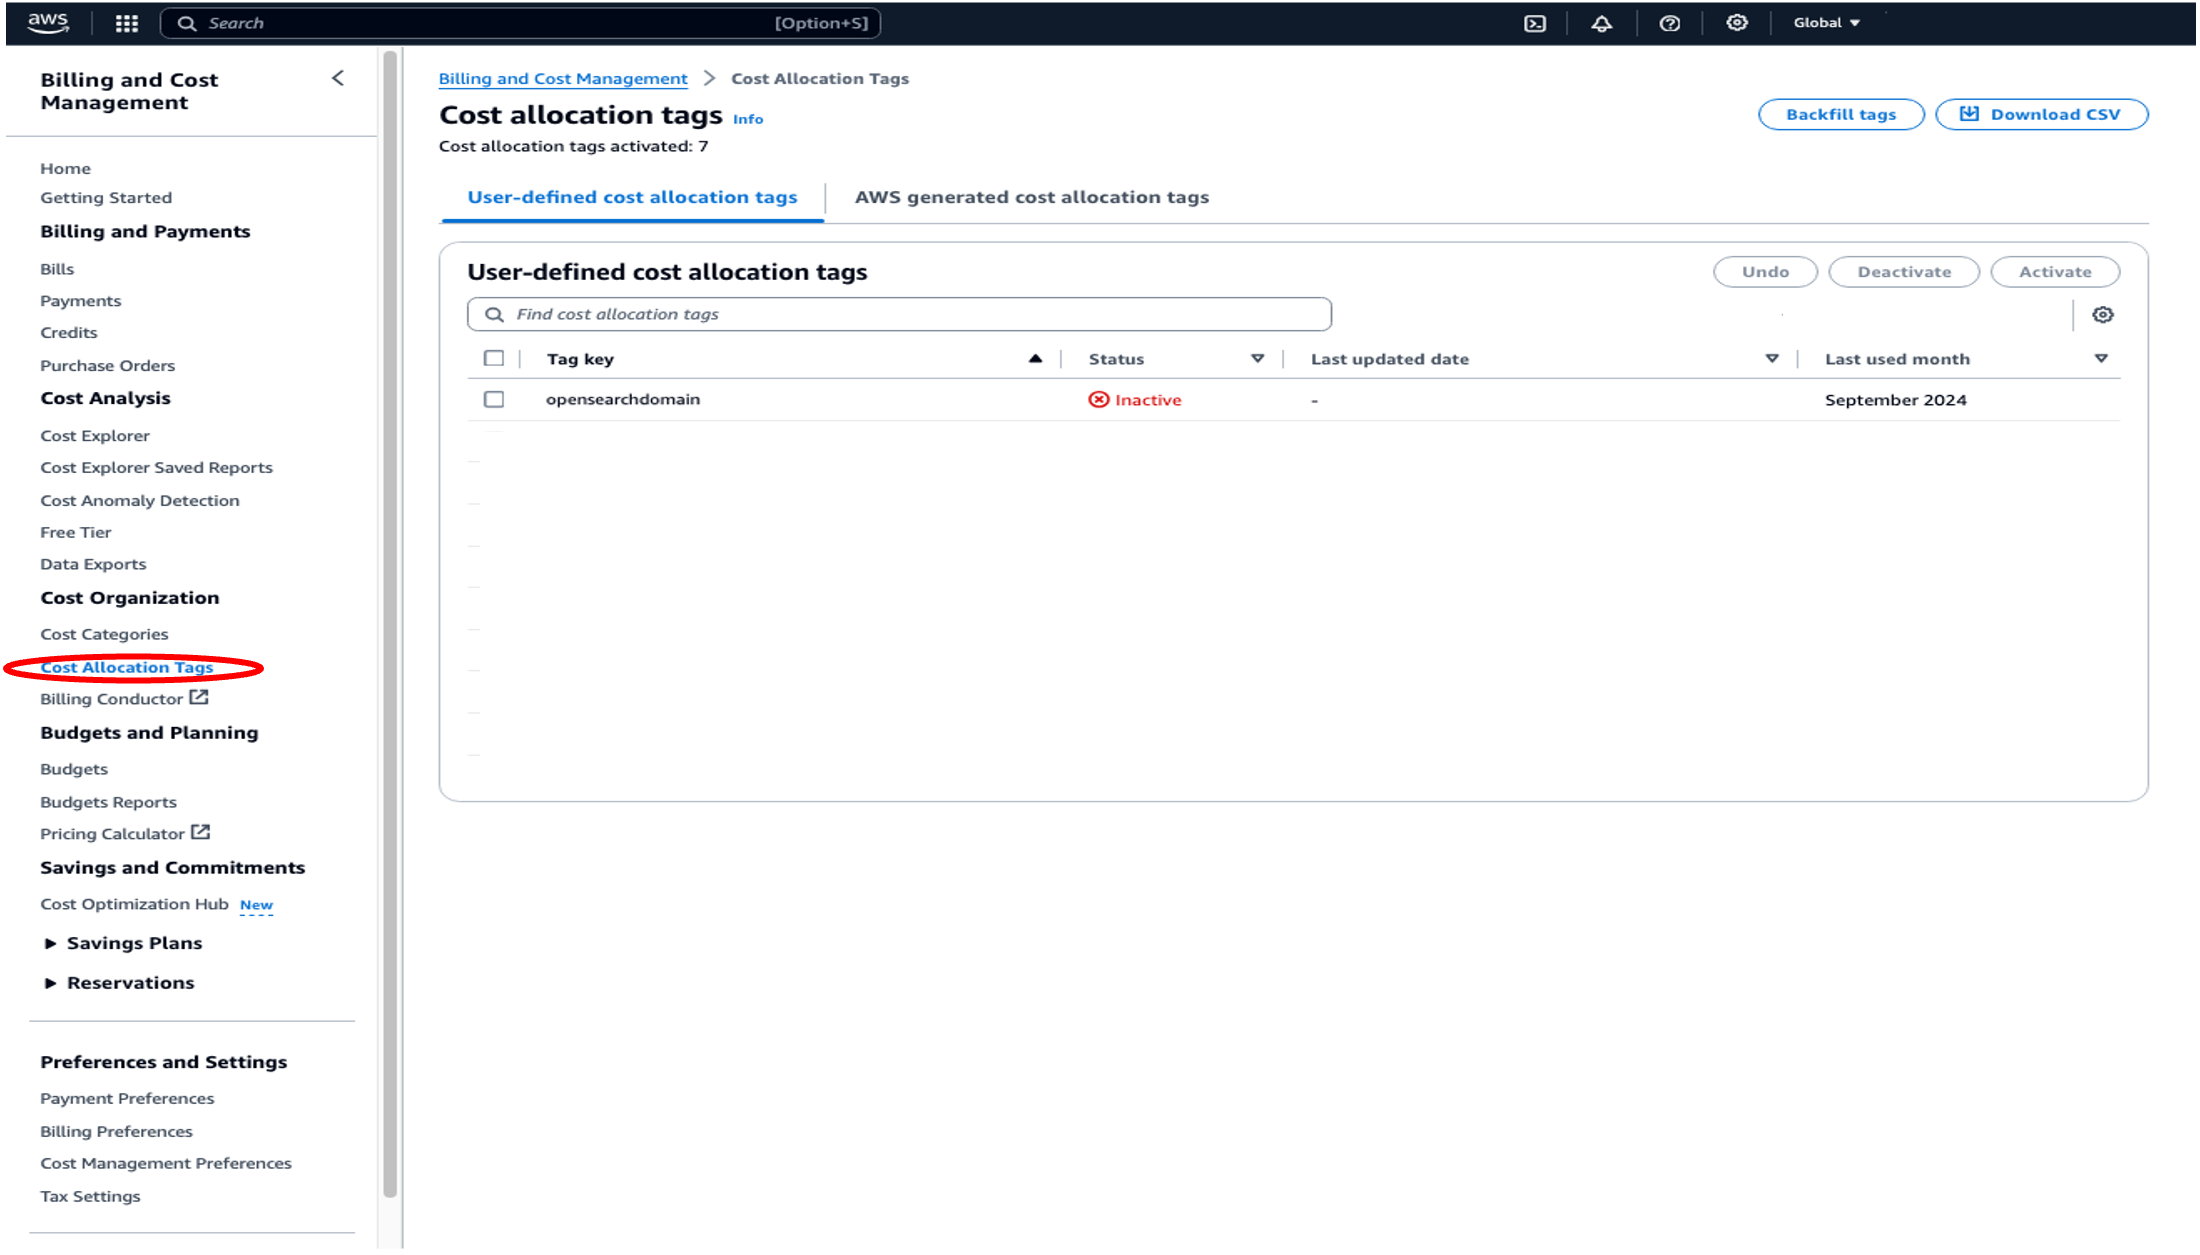Open table preferences gear icon
The image size is (2200, 1255).
2103,315
